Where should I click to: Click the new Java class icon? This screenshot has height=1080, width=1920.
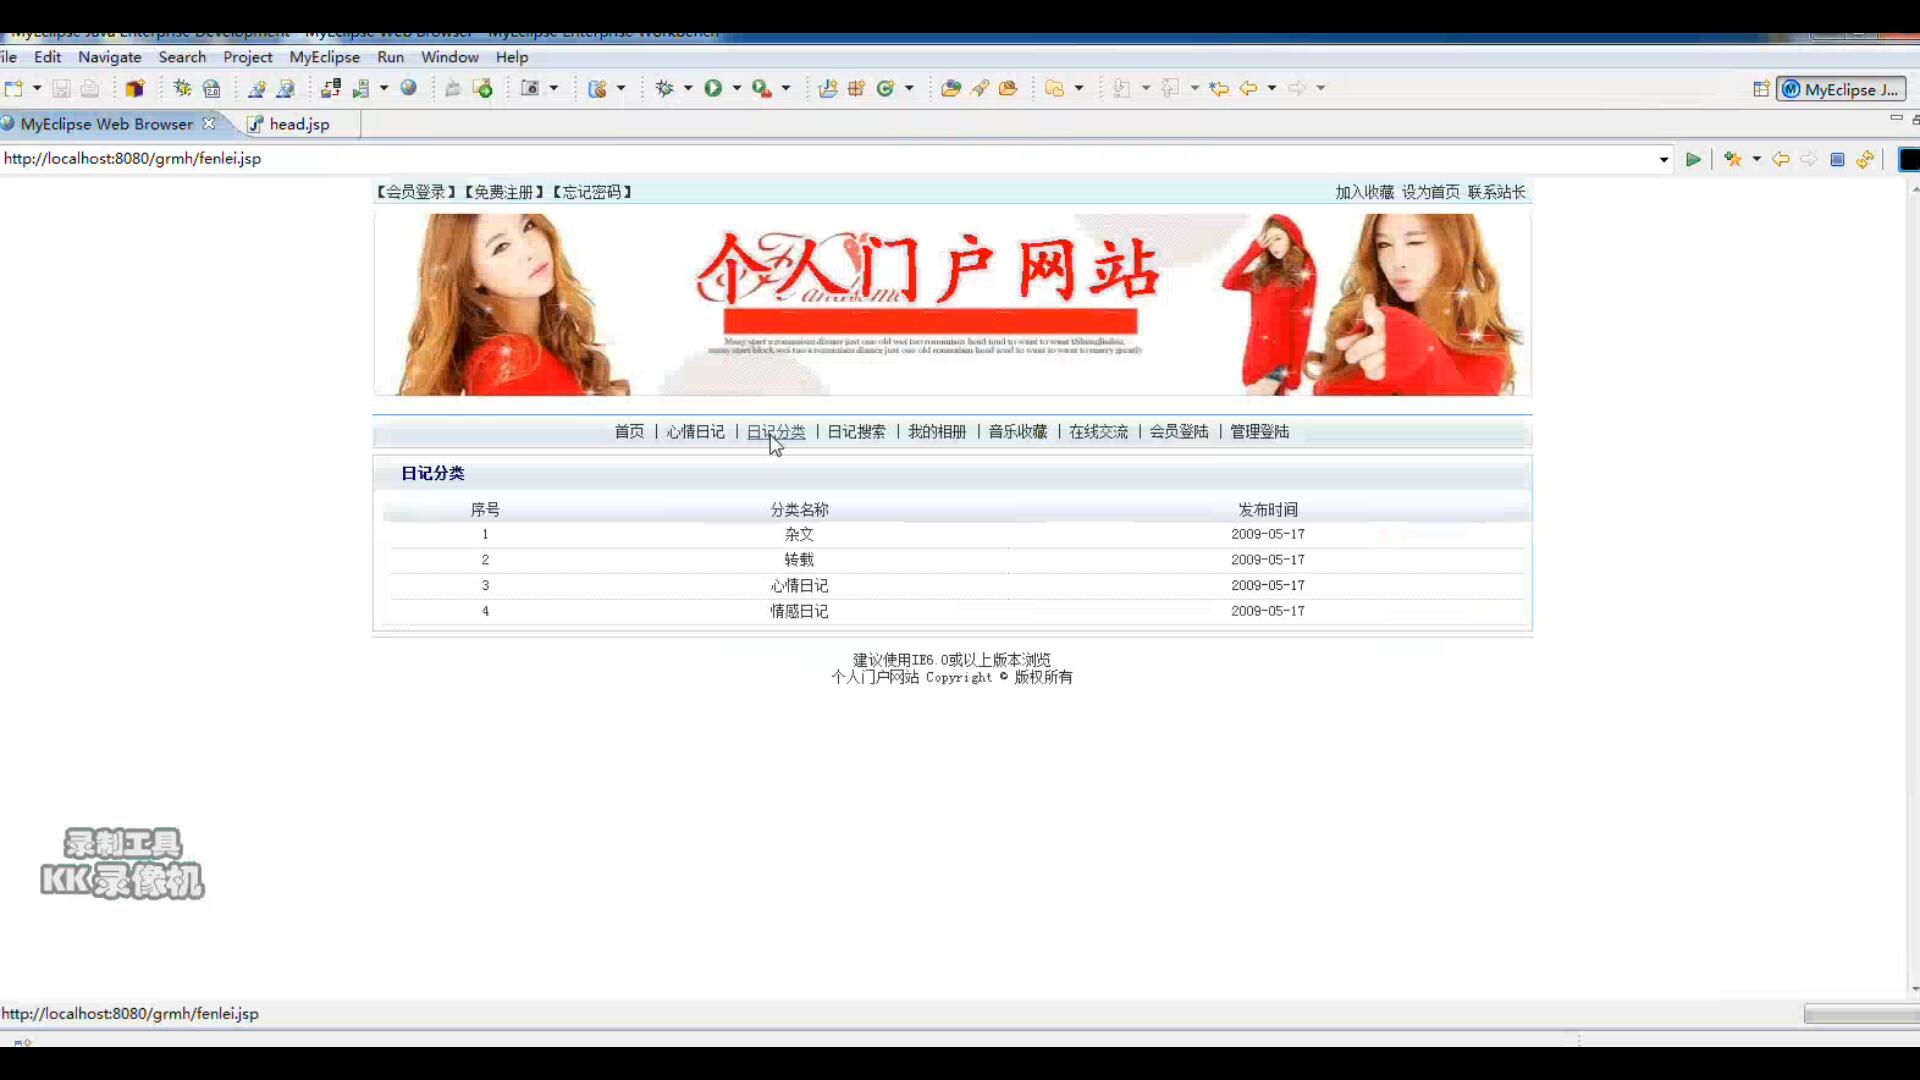point(885,88)
